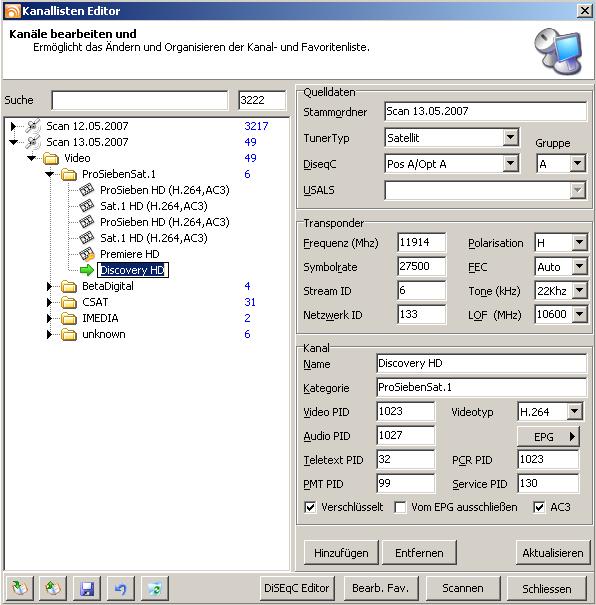
Task: Click the refresh folder icon in bottom toolbar
Action: [154, 588]
